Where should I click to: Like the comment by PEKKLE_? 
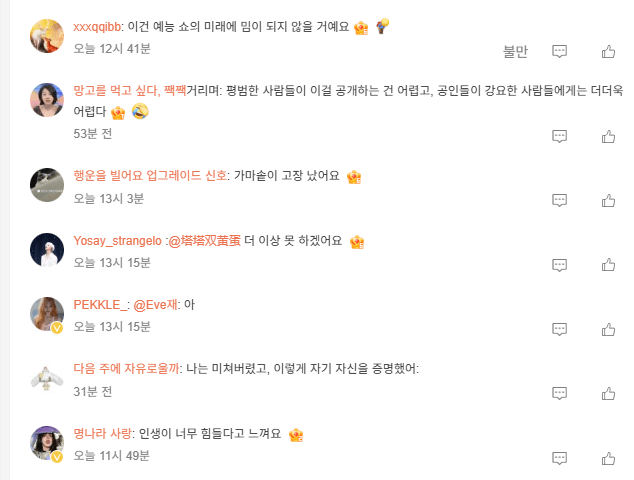(x=608, y=328)
